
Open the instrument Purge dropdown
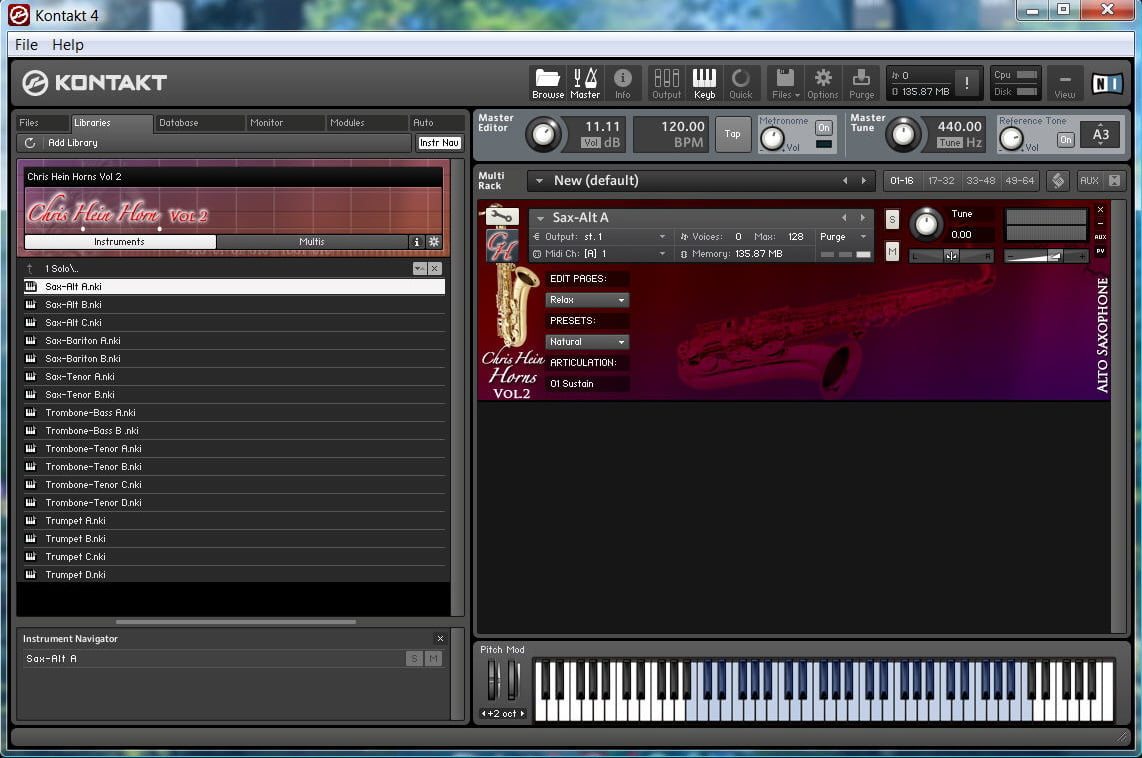843,237
